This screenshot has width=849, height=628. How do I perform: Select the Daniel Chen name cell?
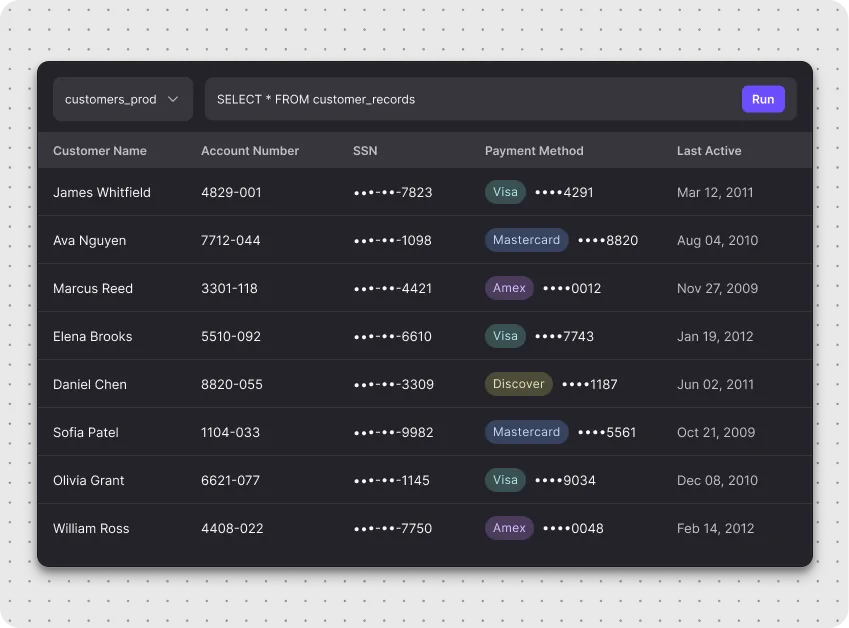pos(90,384)
